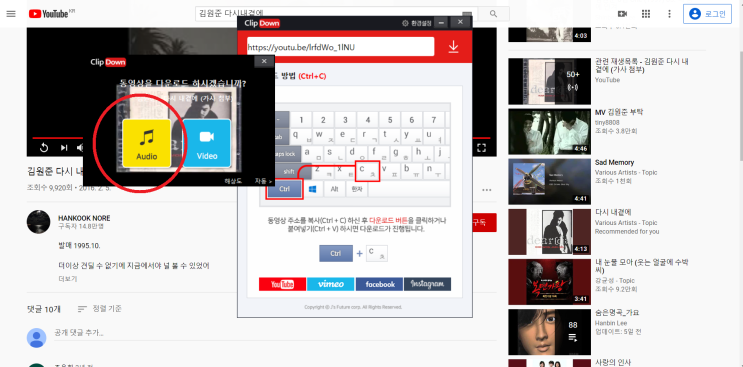
Task: Open ClipDown 환경설정 settings
Action: pos(416,23)
